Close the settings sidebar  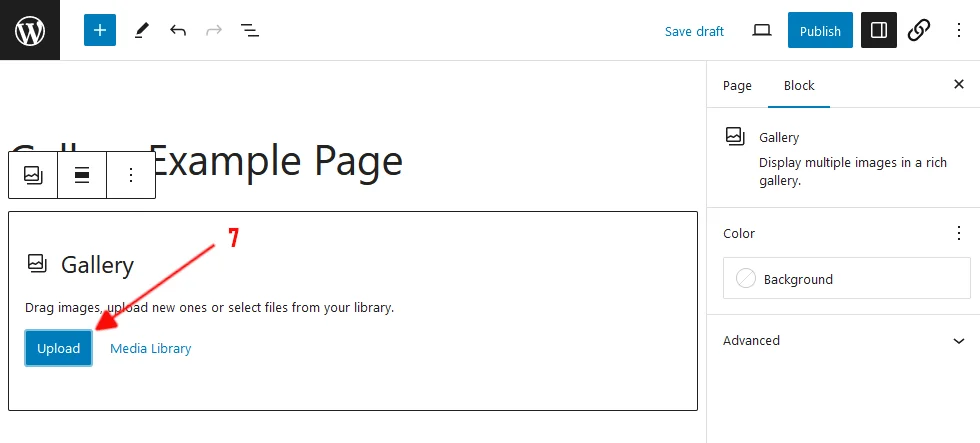coord(959,85)
